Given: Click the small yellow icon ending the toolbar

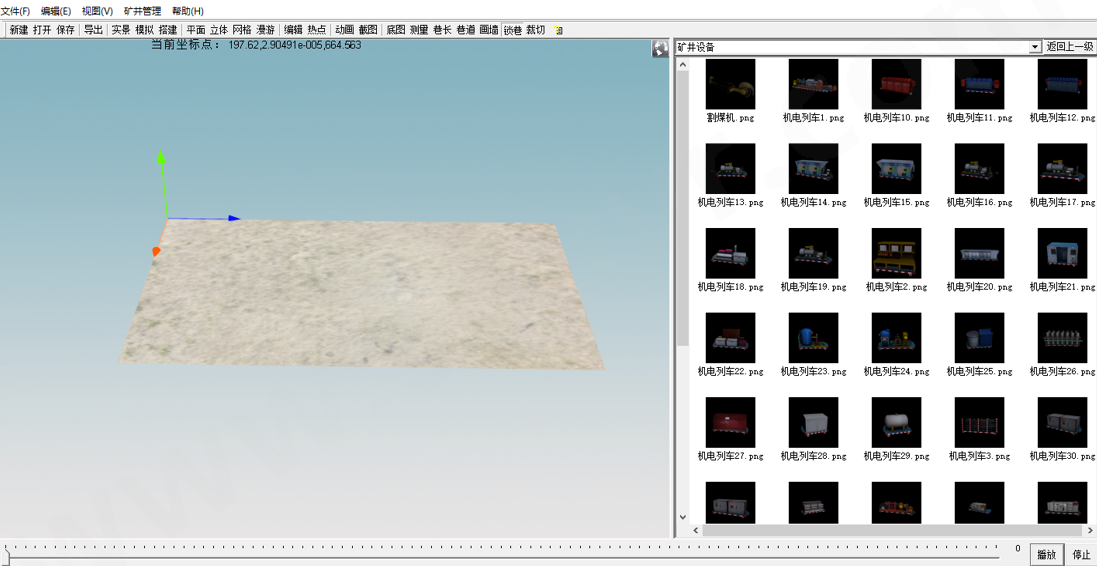Looking at the screenshot, I should (x=558, y=30).
